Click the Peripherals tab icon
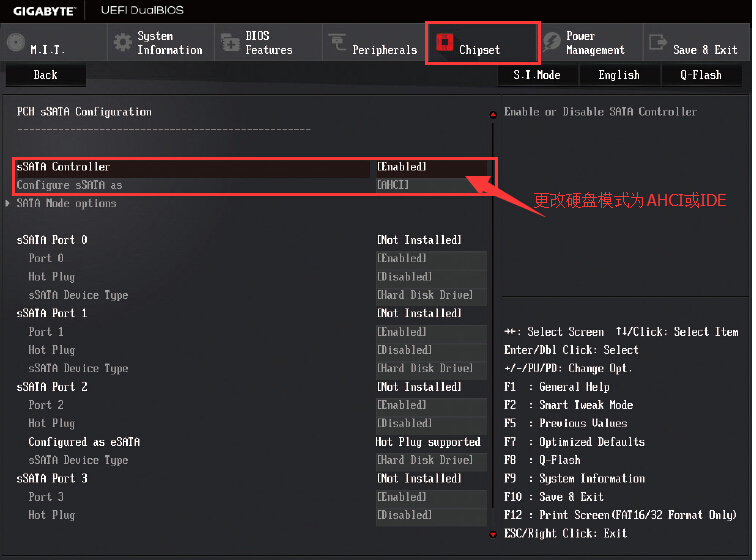 click(337, 42)
